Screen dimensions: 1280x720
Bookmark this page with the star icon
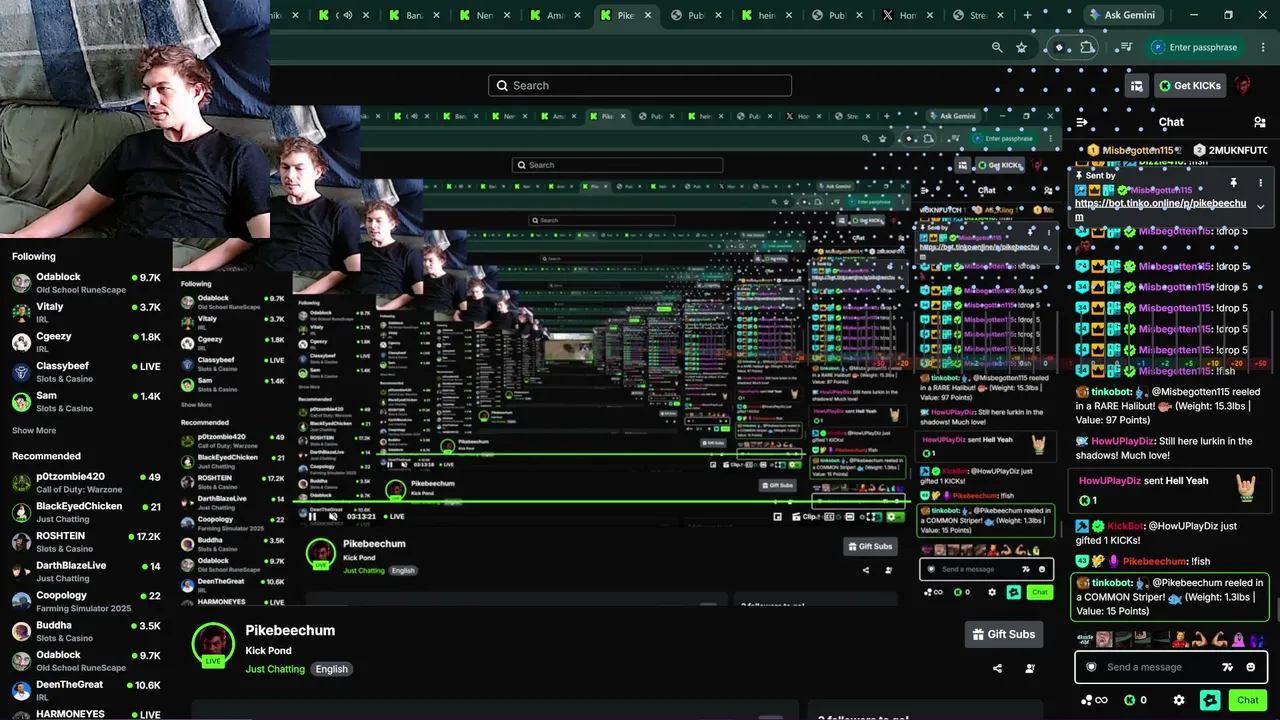tap(1021, 47)
